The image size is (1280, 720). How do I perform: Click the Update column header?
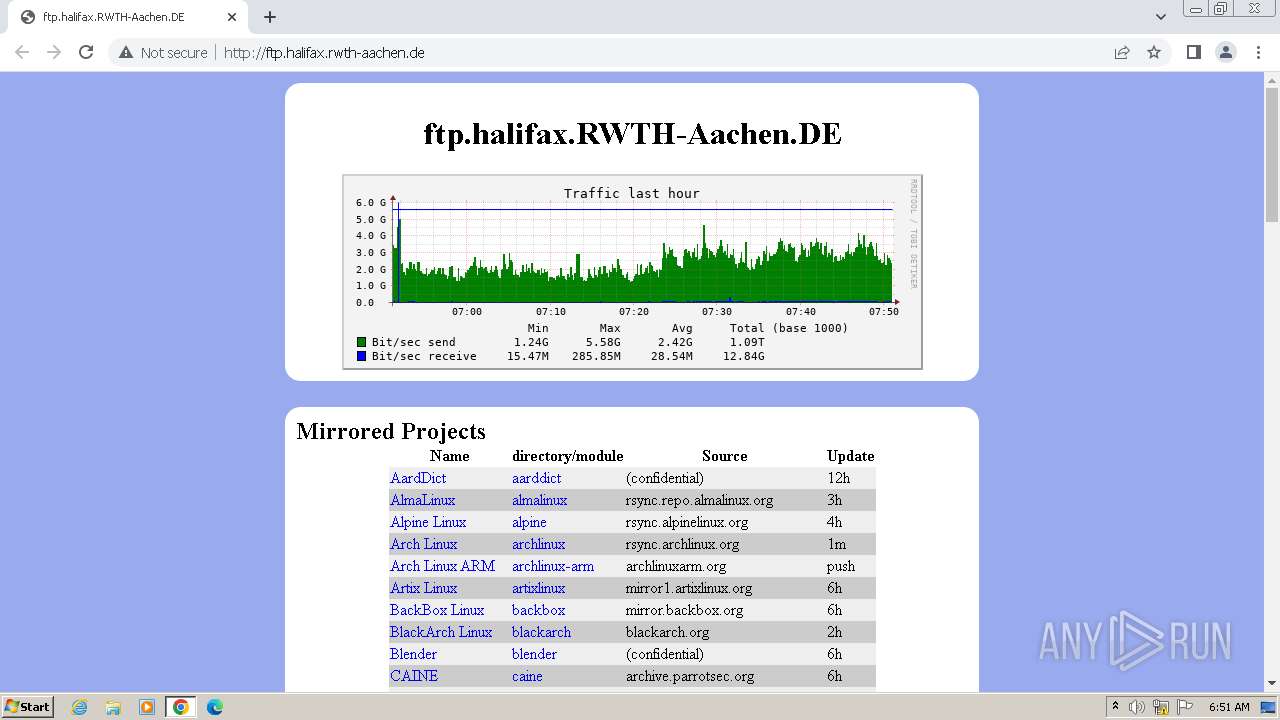[x=851, y=456]
